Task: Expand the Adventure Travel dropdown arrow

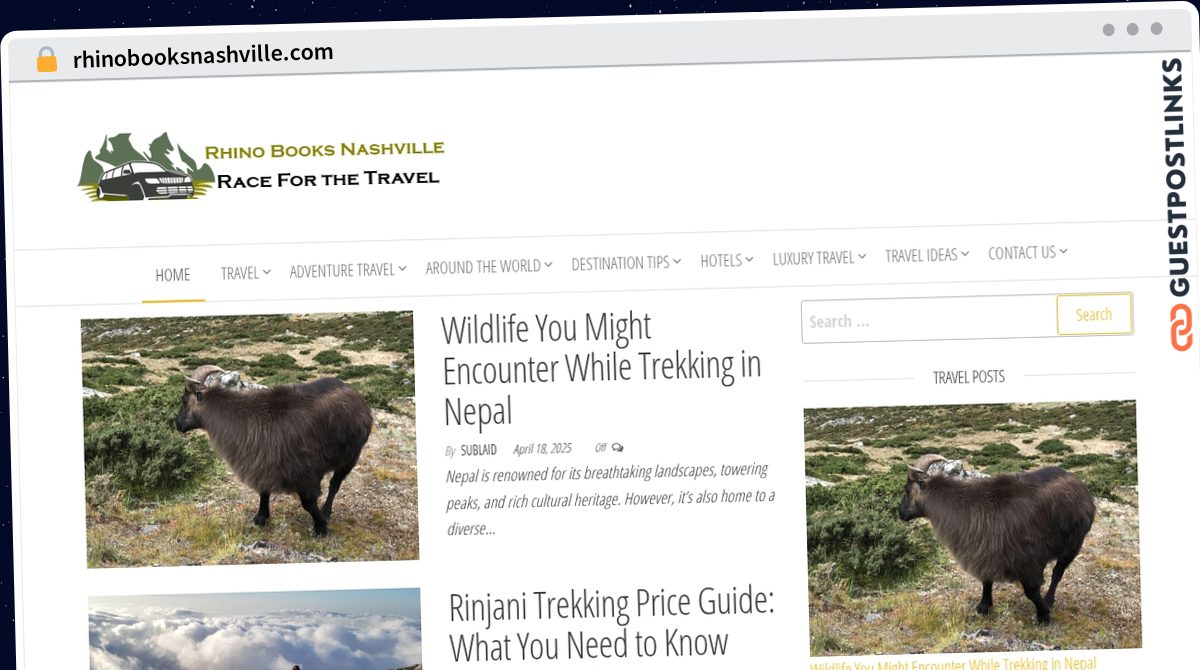Action: pyautogui.click(x=402, y=268)
